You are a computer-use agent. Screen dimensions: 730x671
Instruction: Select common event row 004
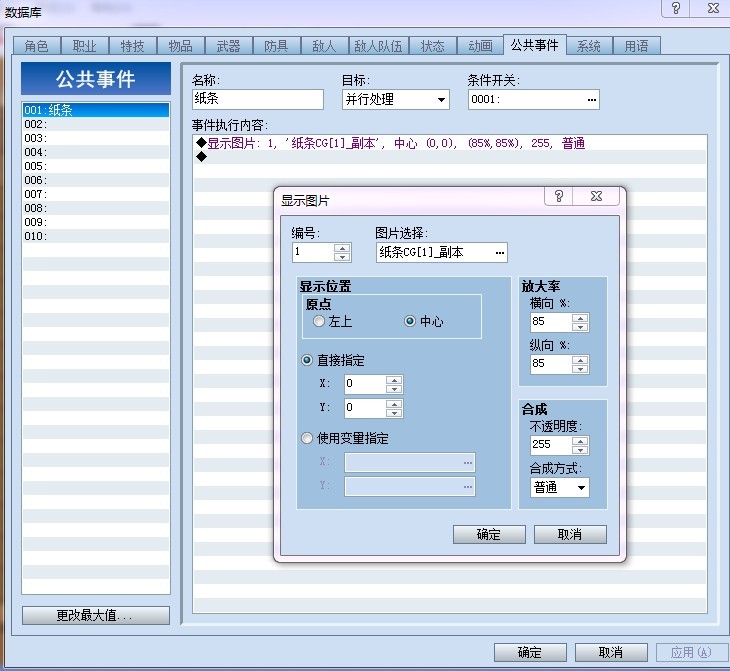click(95, 152)
